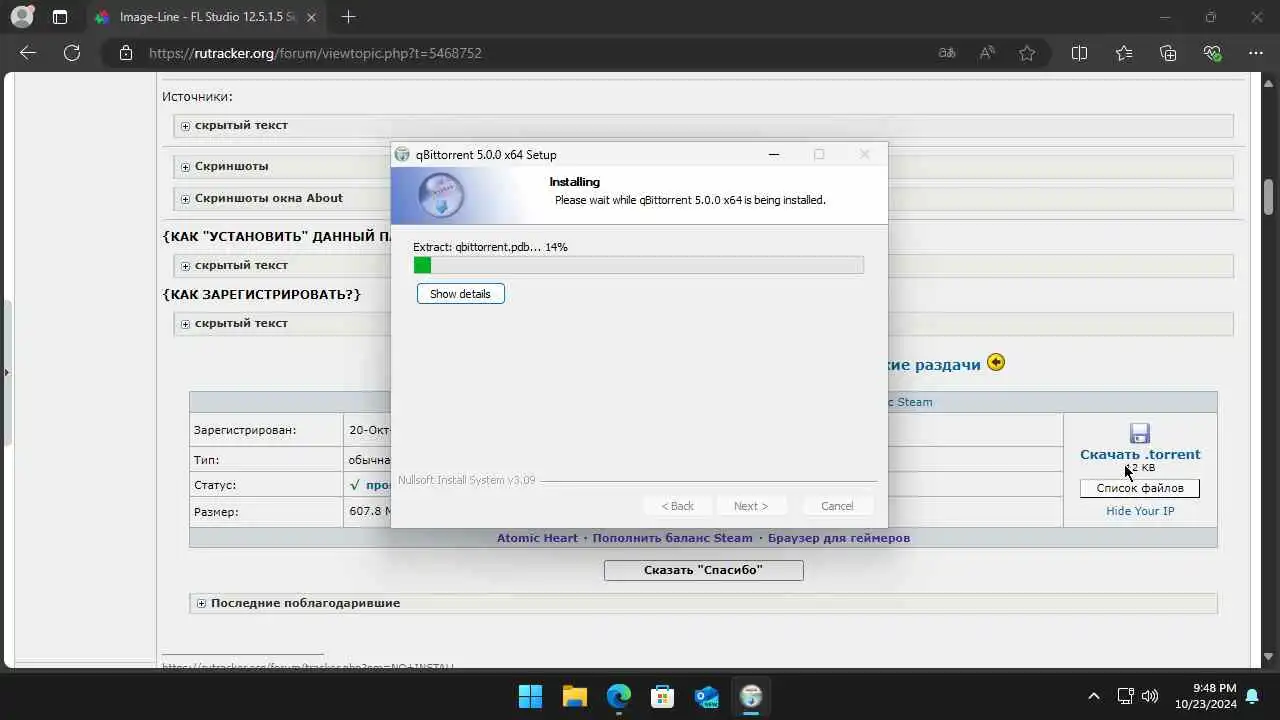The height and width of the screenshot is (720, 1280).
Task: Activate the read aloud icon
Action: (x=987, y=53)
